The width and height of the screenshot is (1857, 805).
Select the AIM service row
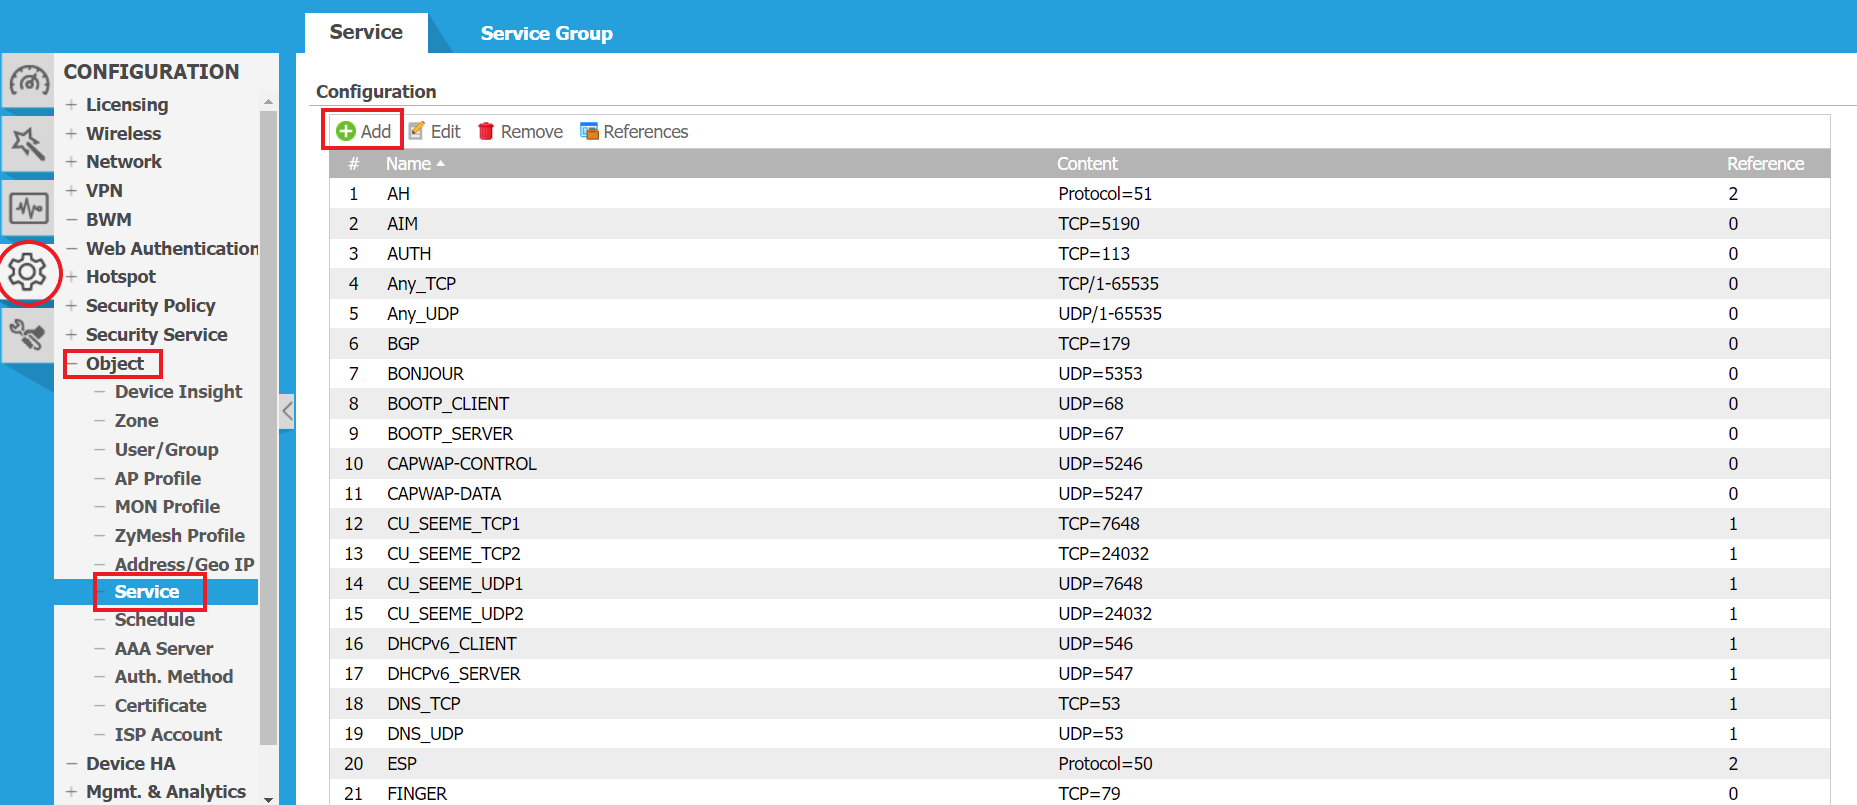tap(1080, 223)
